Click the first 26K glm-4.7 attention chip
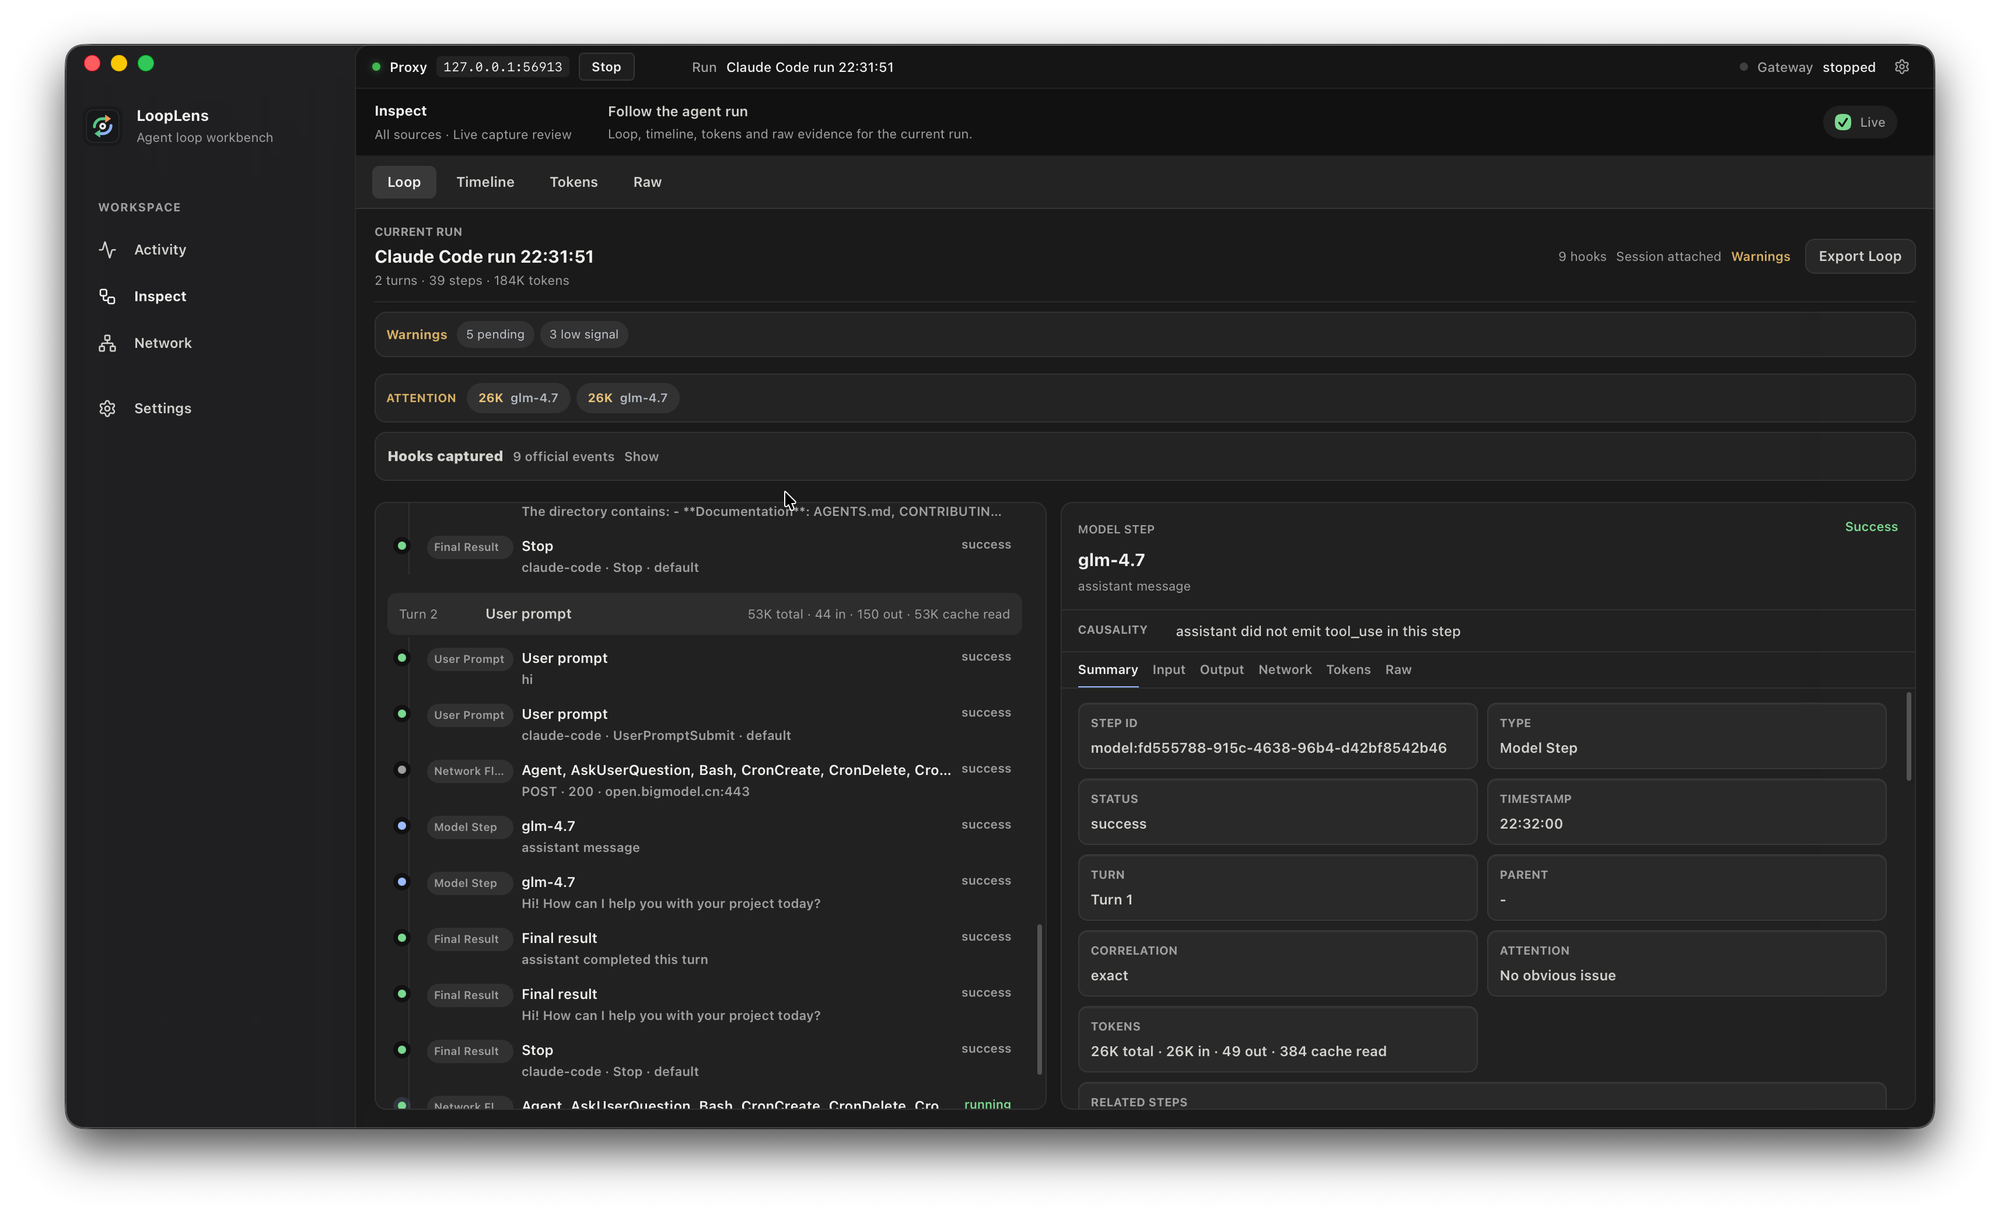Image resolution: width=2000 pixels, height=1215 pixels. pos(518,398)
